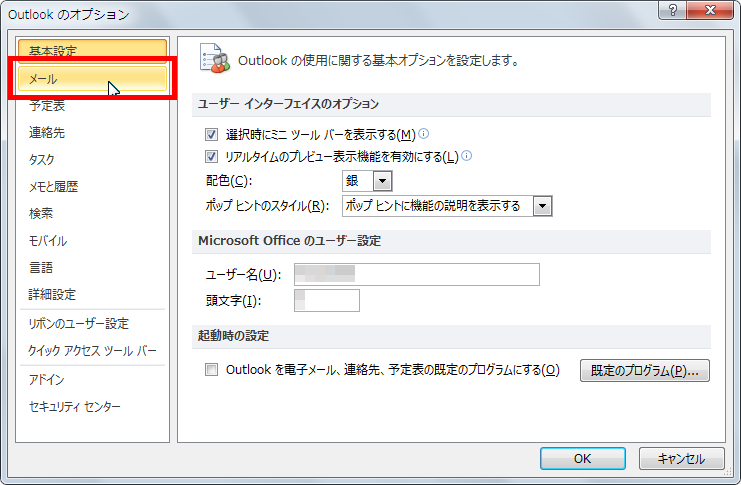Click the ユーザー名 text field
The height and width of the screenshot is (485, 741).
[417, 275]
